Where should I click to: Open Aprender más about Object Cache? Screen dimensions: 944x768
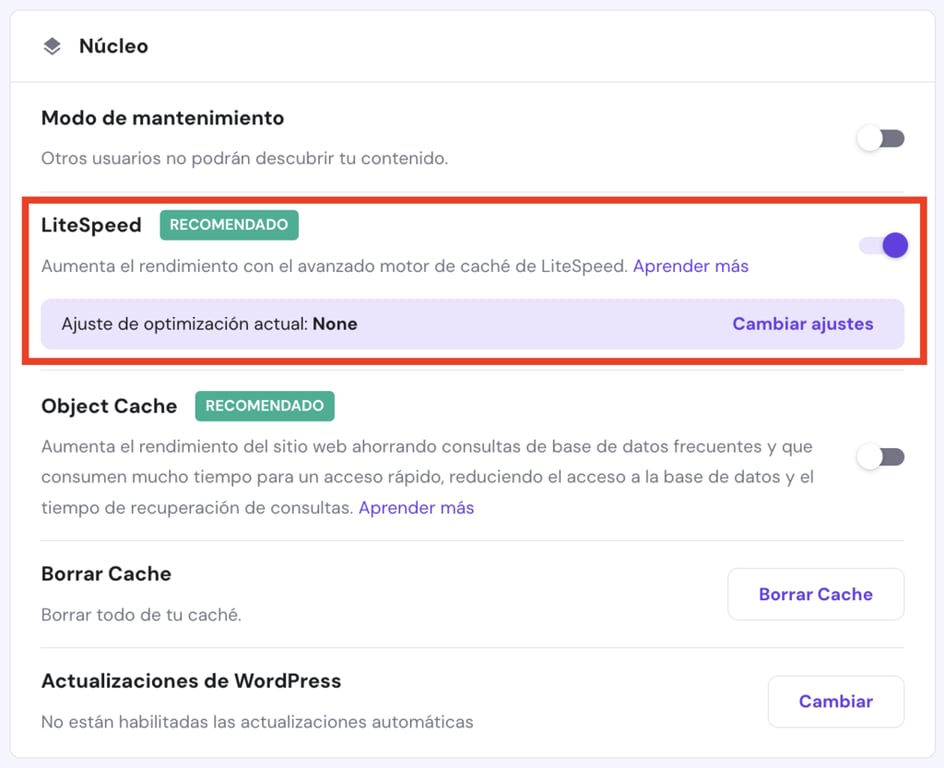coord(416,508)
